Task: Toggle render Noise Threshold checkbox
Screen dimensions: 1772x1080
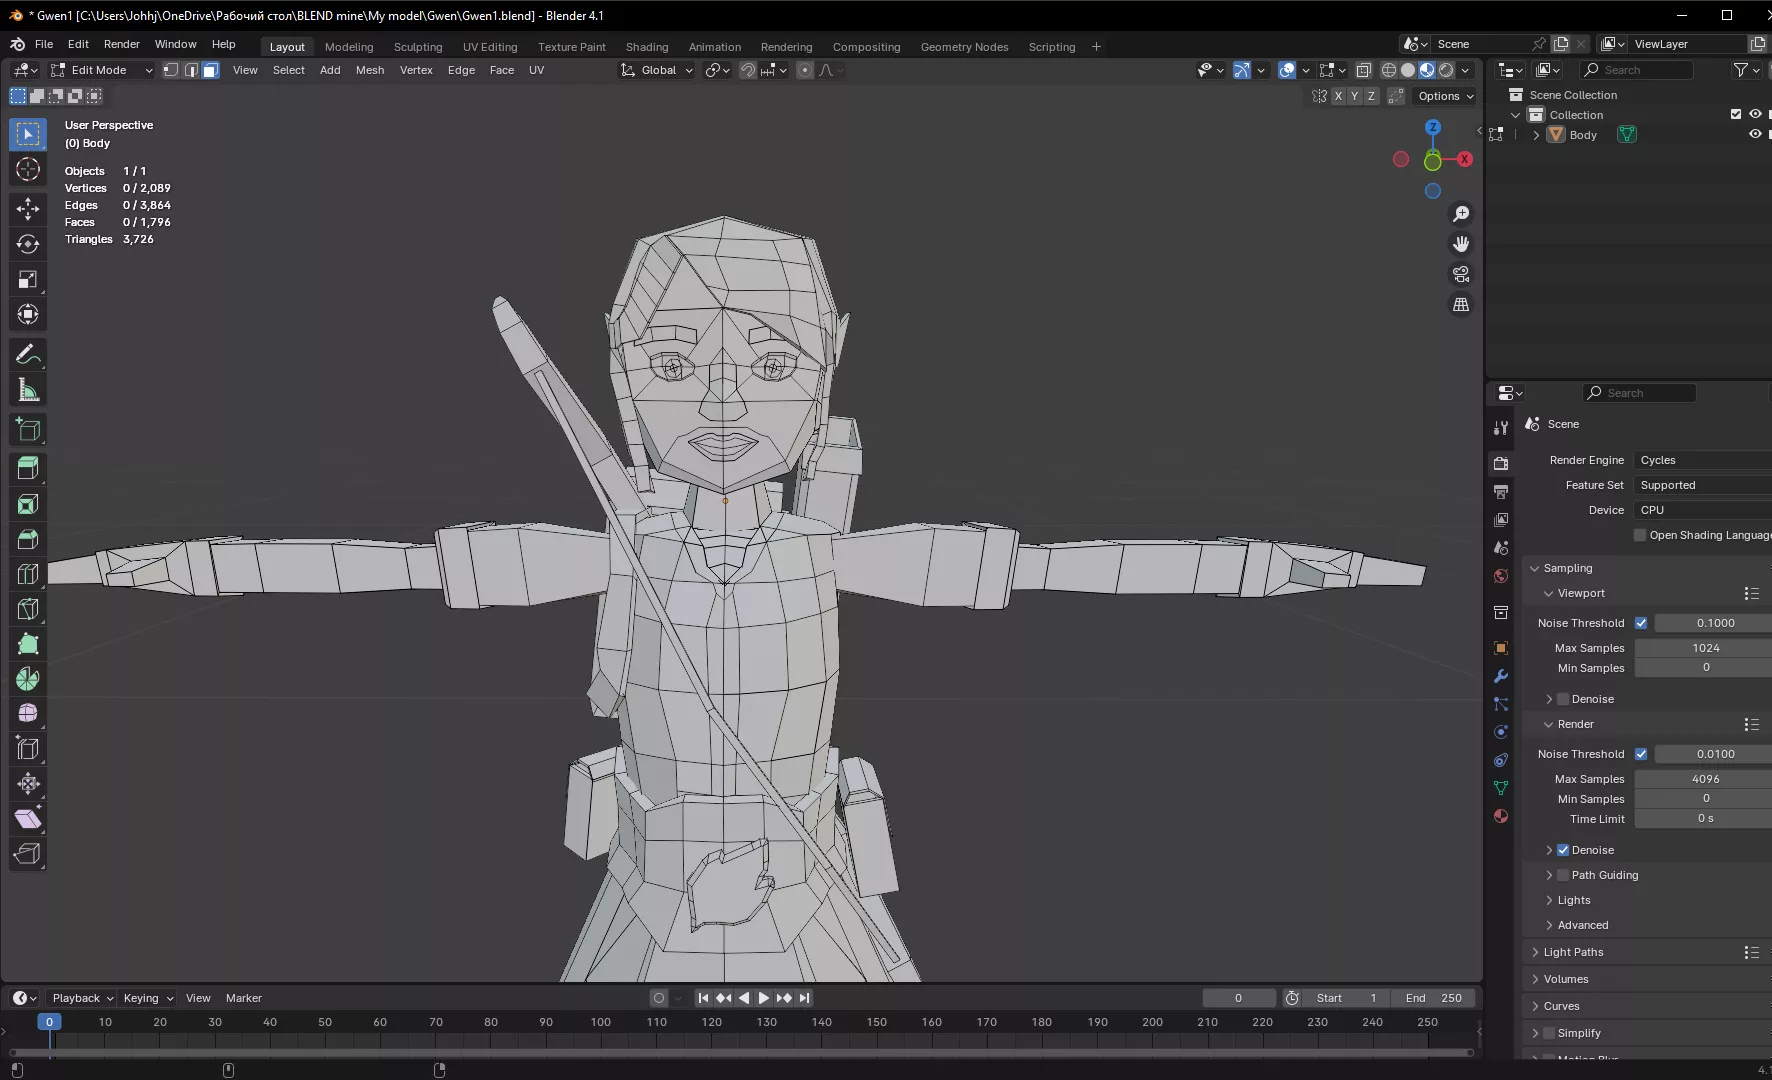Action: coord(1641,754)
